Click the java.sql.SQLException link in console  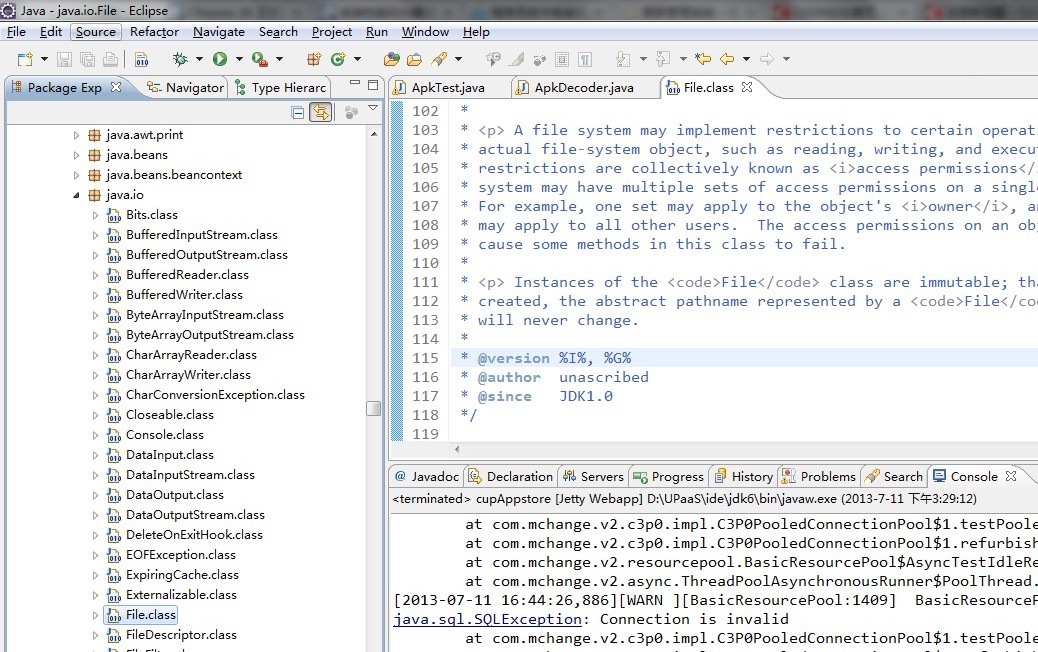[x=487, y=619]
